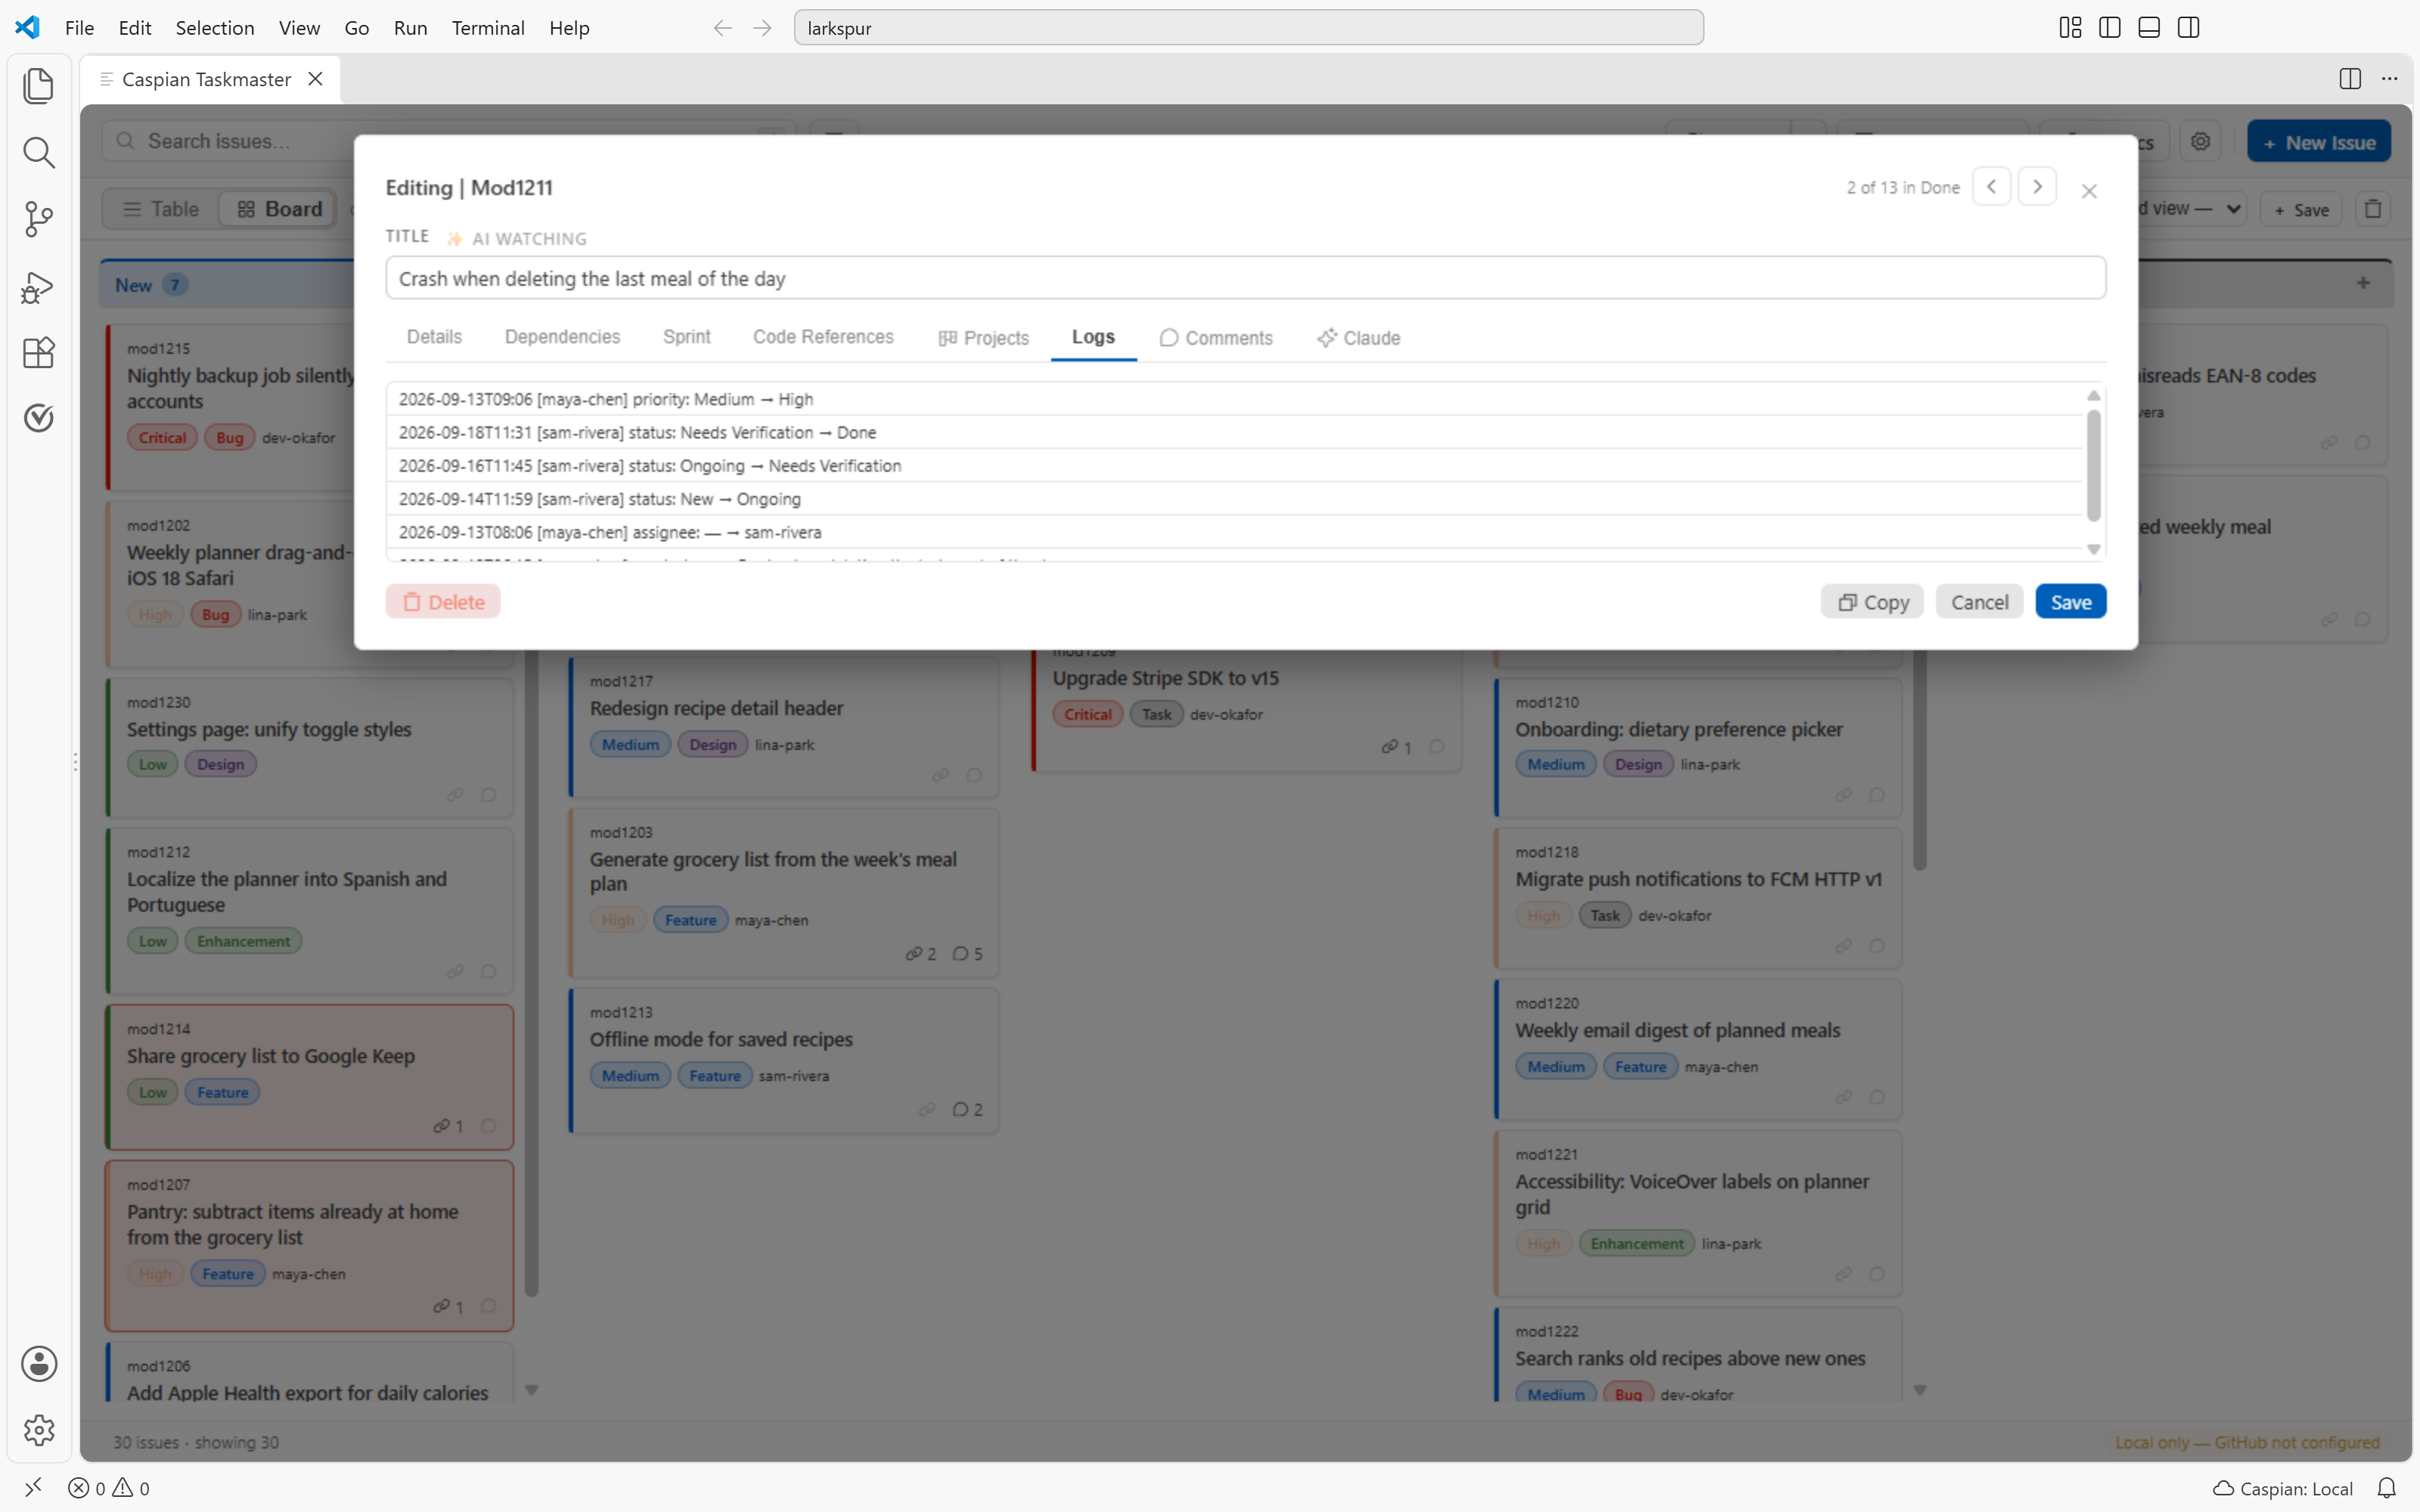The image size is (2420, 1512).
Task: Click the Copy button in the dialog
Action: point(1872,602)
